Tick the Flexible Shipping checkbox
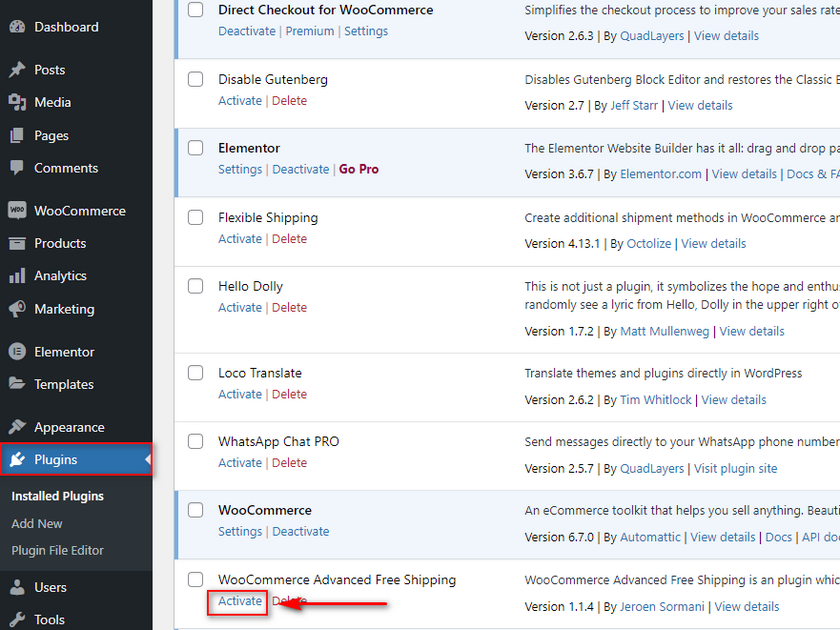 [196, 218]
